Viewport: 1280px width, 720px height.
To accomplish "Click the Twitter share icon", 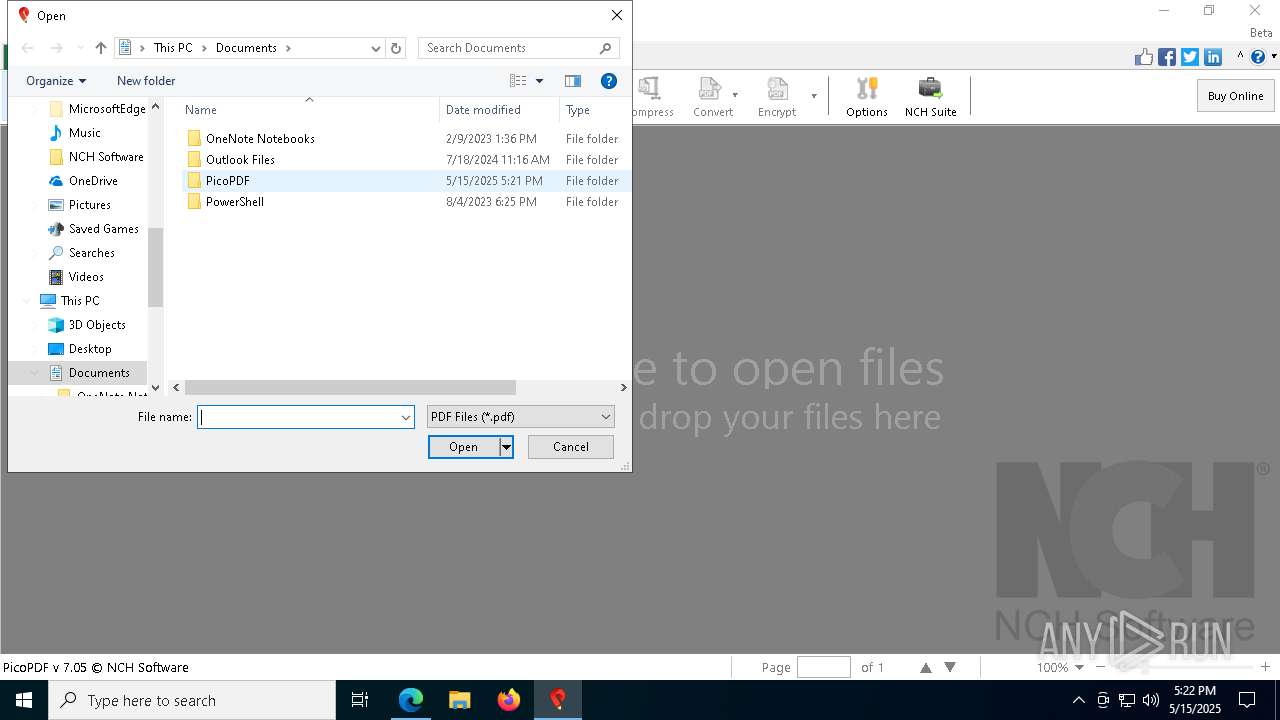I will (1190, 57).
